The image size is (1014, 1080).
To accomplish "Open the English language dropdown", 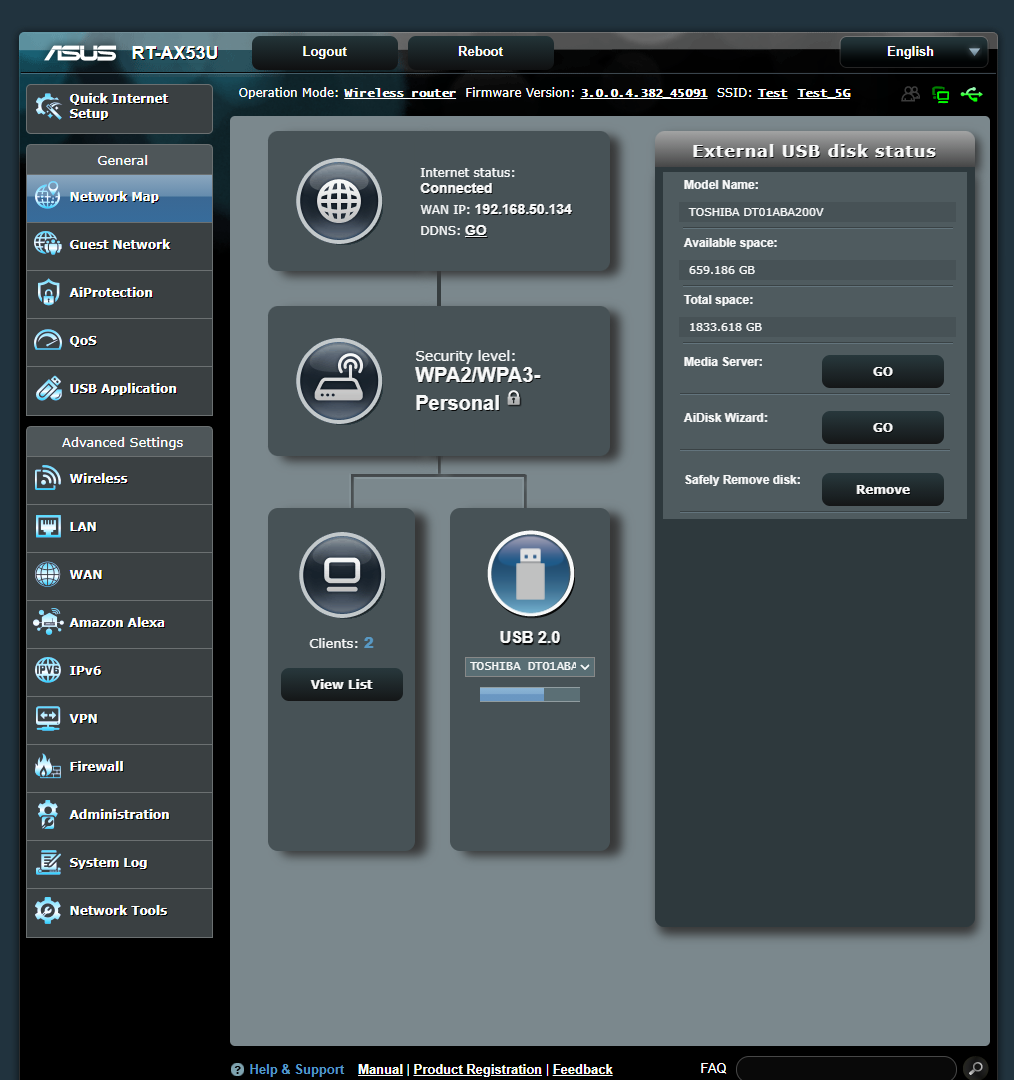I will pos(913,51).
